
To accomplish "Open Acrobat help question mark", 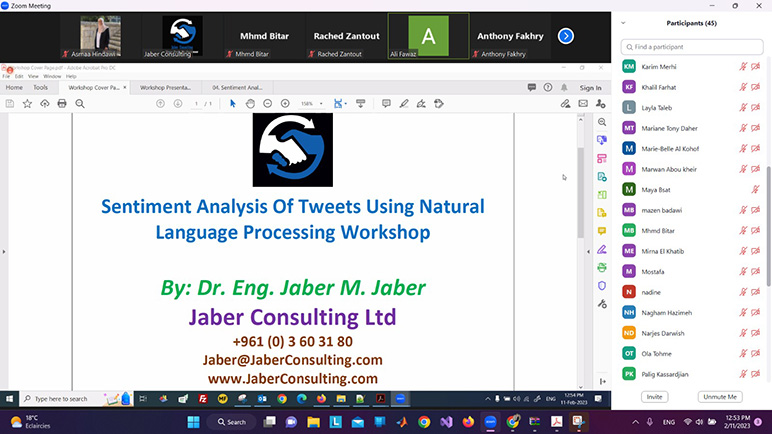I will click(x=548, y=87).
